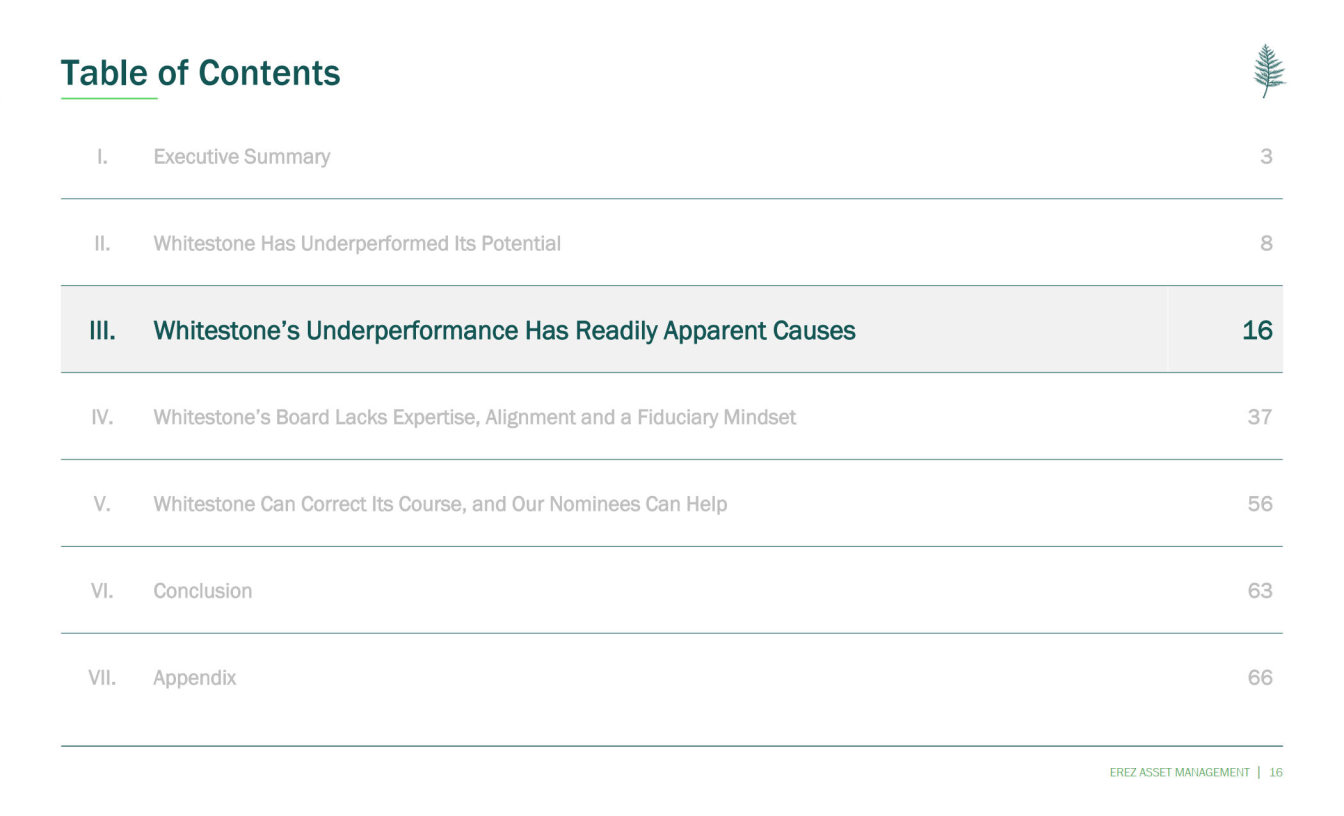Click the Erez Asset Management footer text

pos(1179,772)
